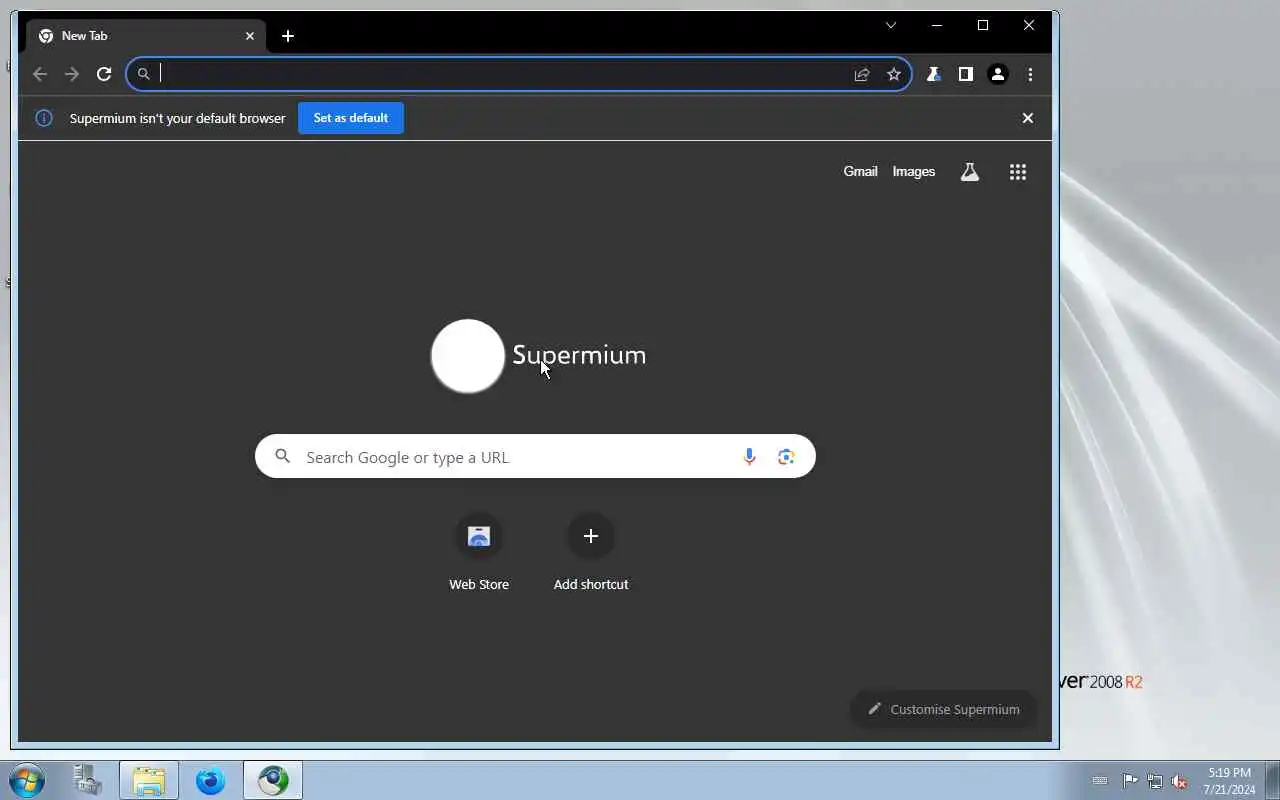Reload the current page
Image resolution: width=1280 pixels, height=800 pixels.
pyautogui.click(x=104, y=74)
